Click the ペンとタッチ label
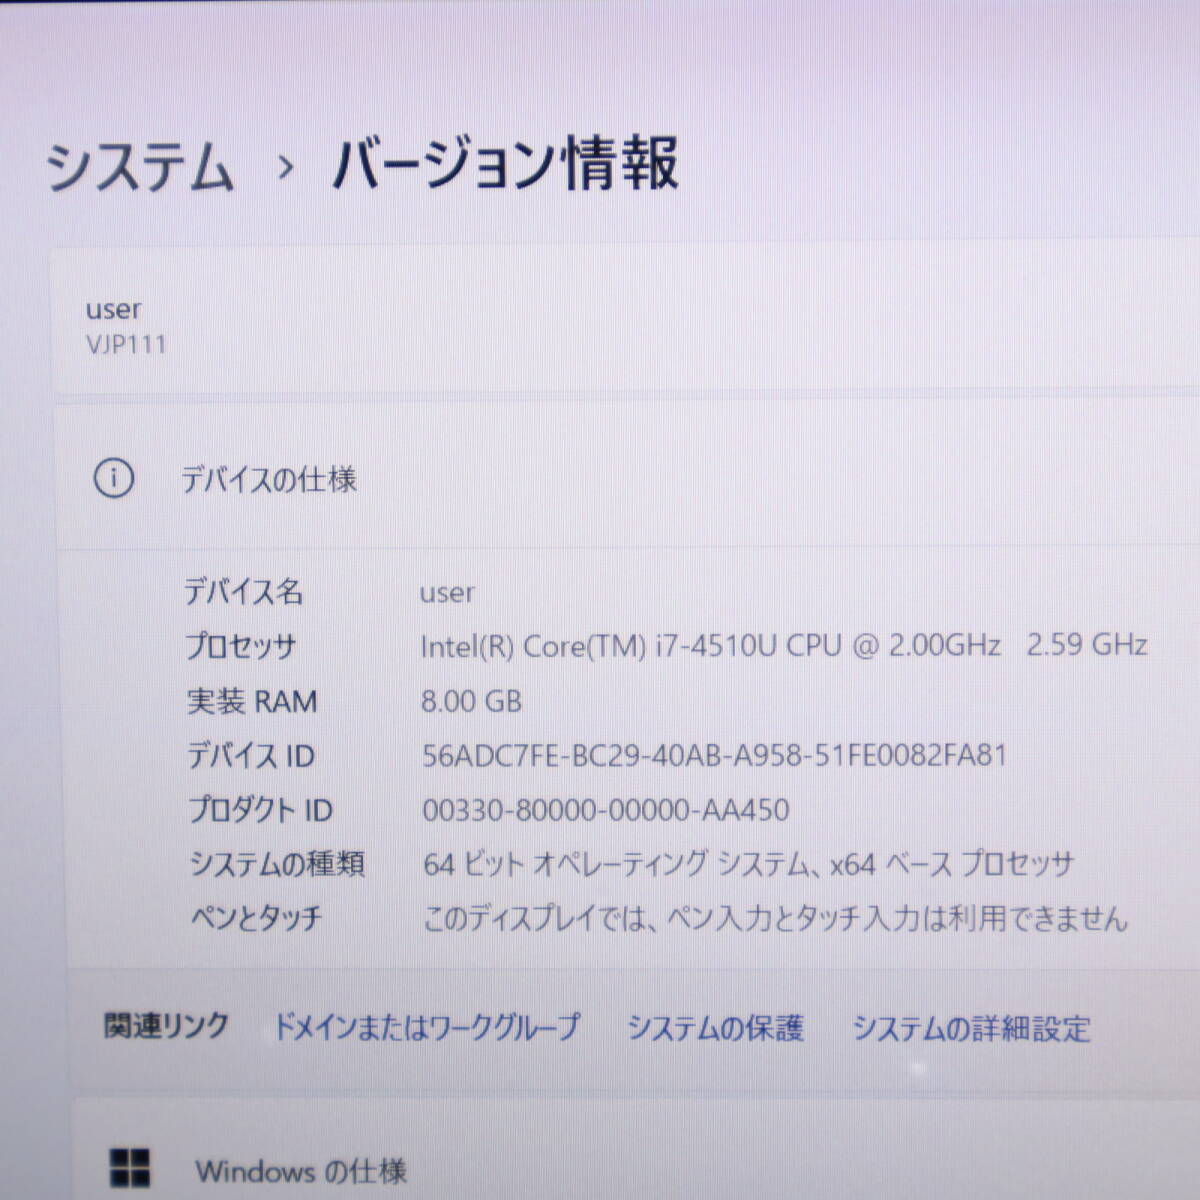This screenshot has width=1200, height=1200. coord(256,917)
